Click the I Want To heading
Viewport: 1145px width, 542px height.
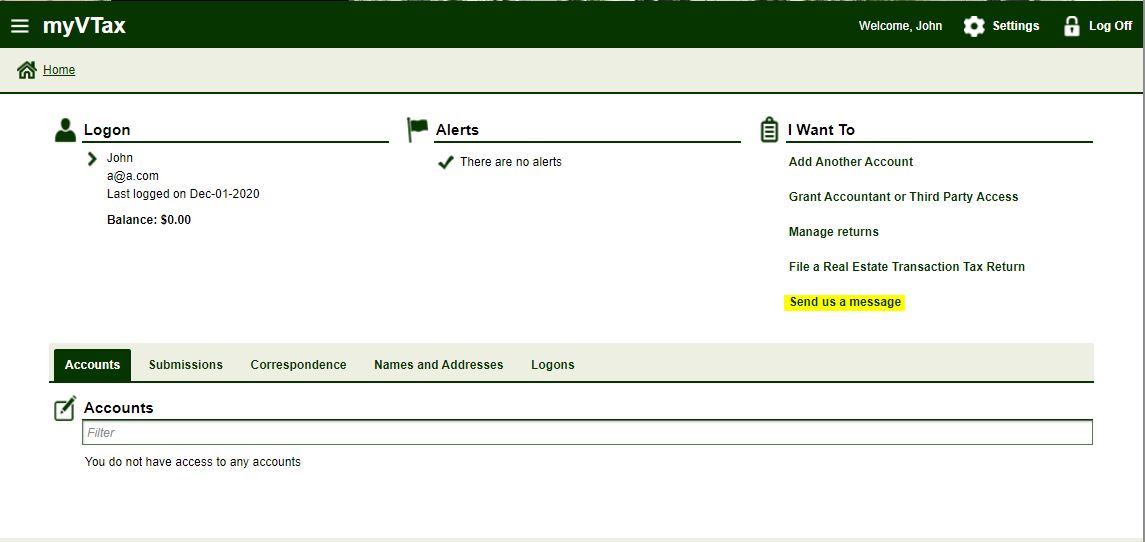click(x=822, y=130)
